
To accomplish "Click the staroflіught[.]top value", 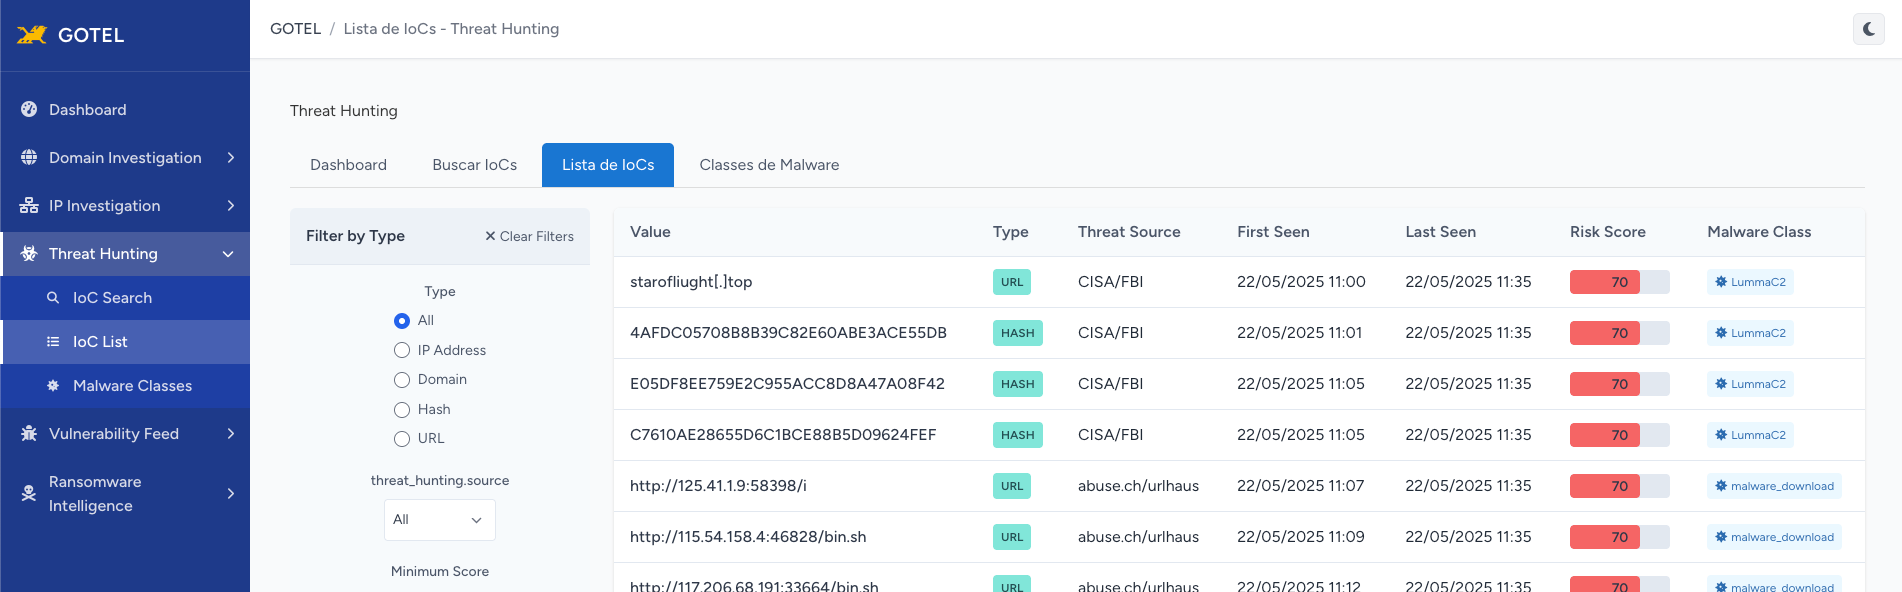I will point(691,282).
